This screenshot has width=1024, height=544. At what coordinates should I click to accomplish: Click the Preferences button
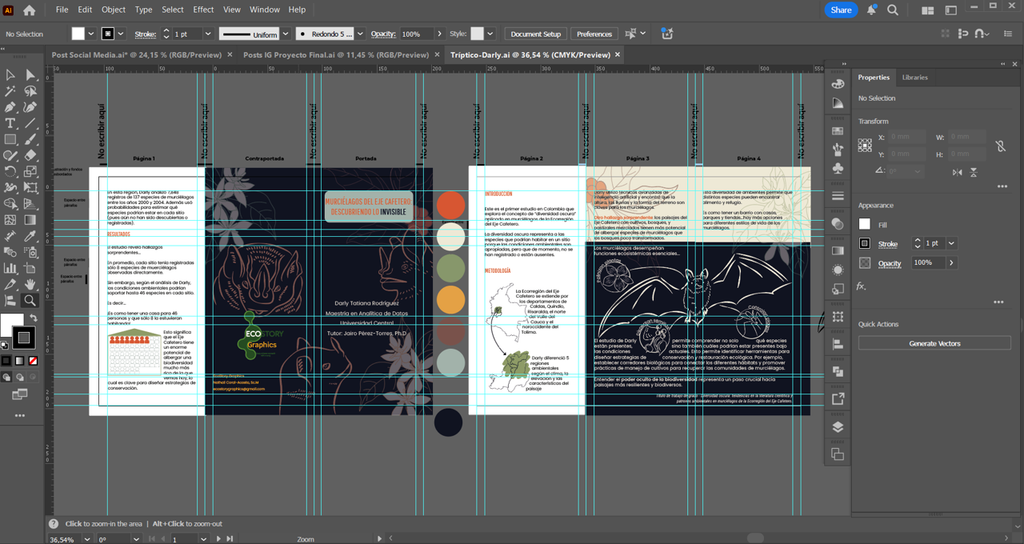pos(594,34)
